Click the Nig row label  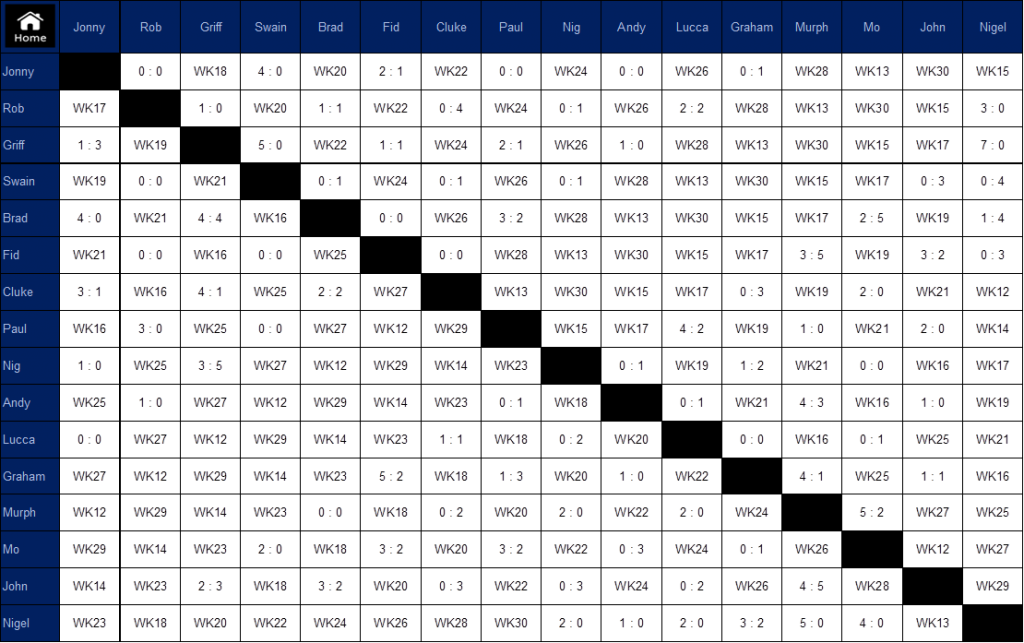[30, 366]
